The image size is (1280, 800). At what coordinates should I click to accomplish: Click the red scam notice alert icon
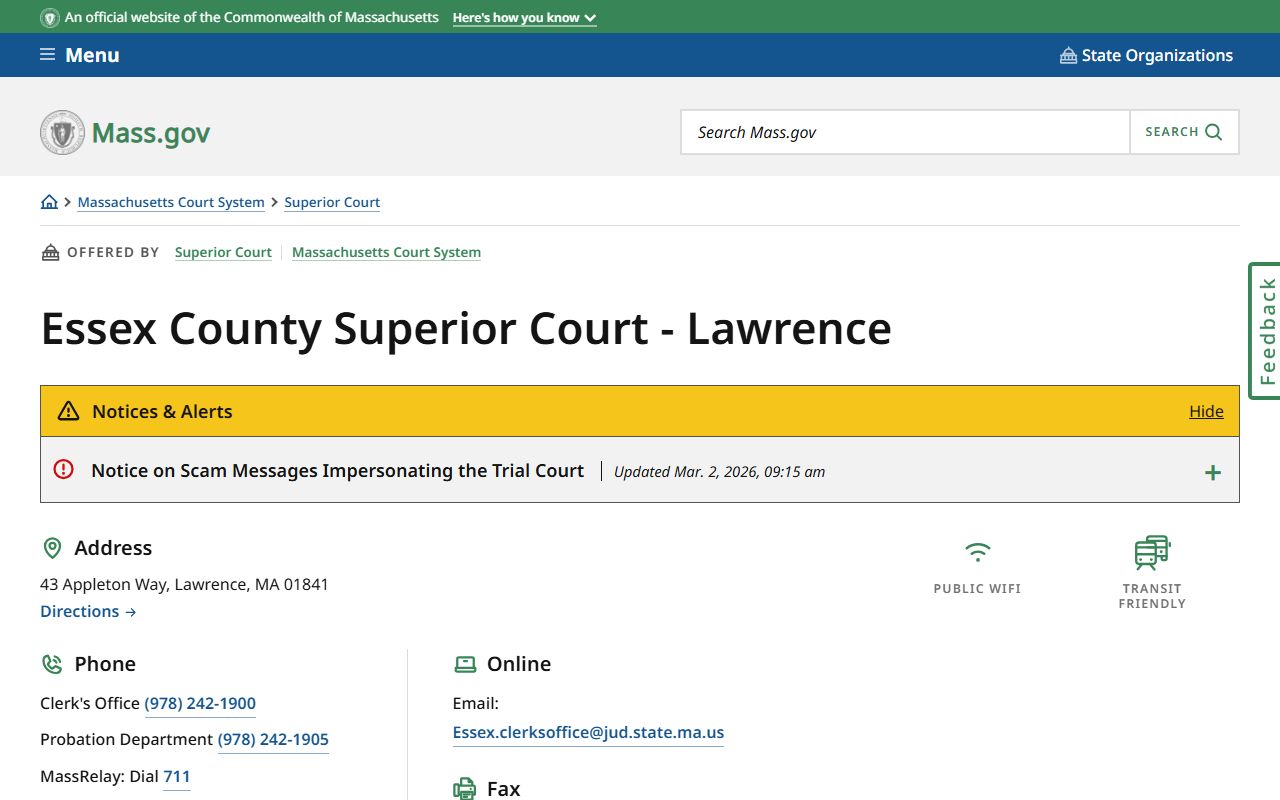click(x=63, y=469)
